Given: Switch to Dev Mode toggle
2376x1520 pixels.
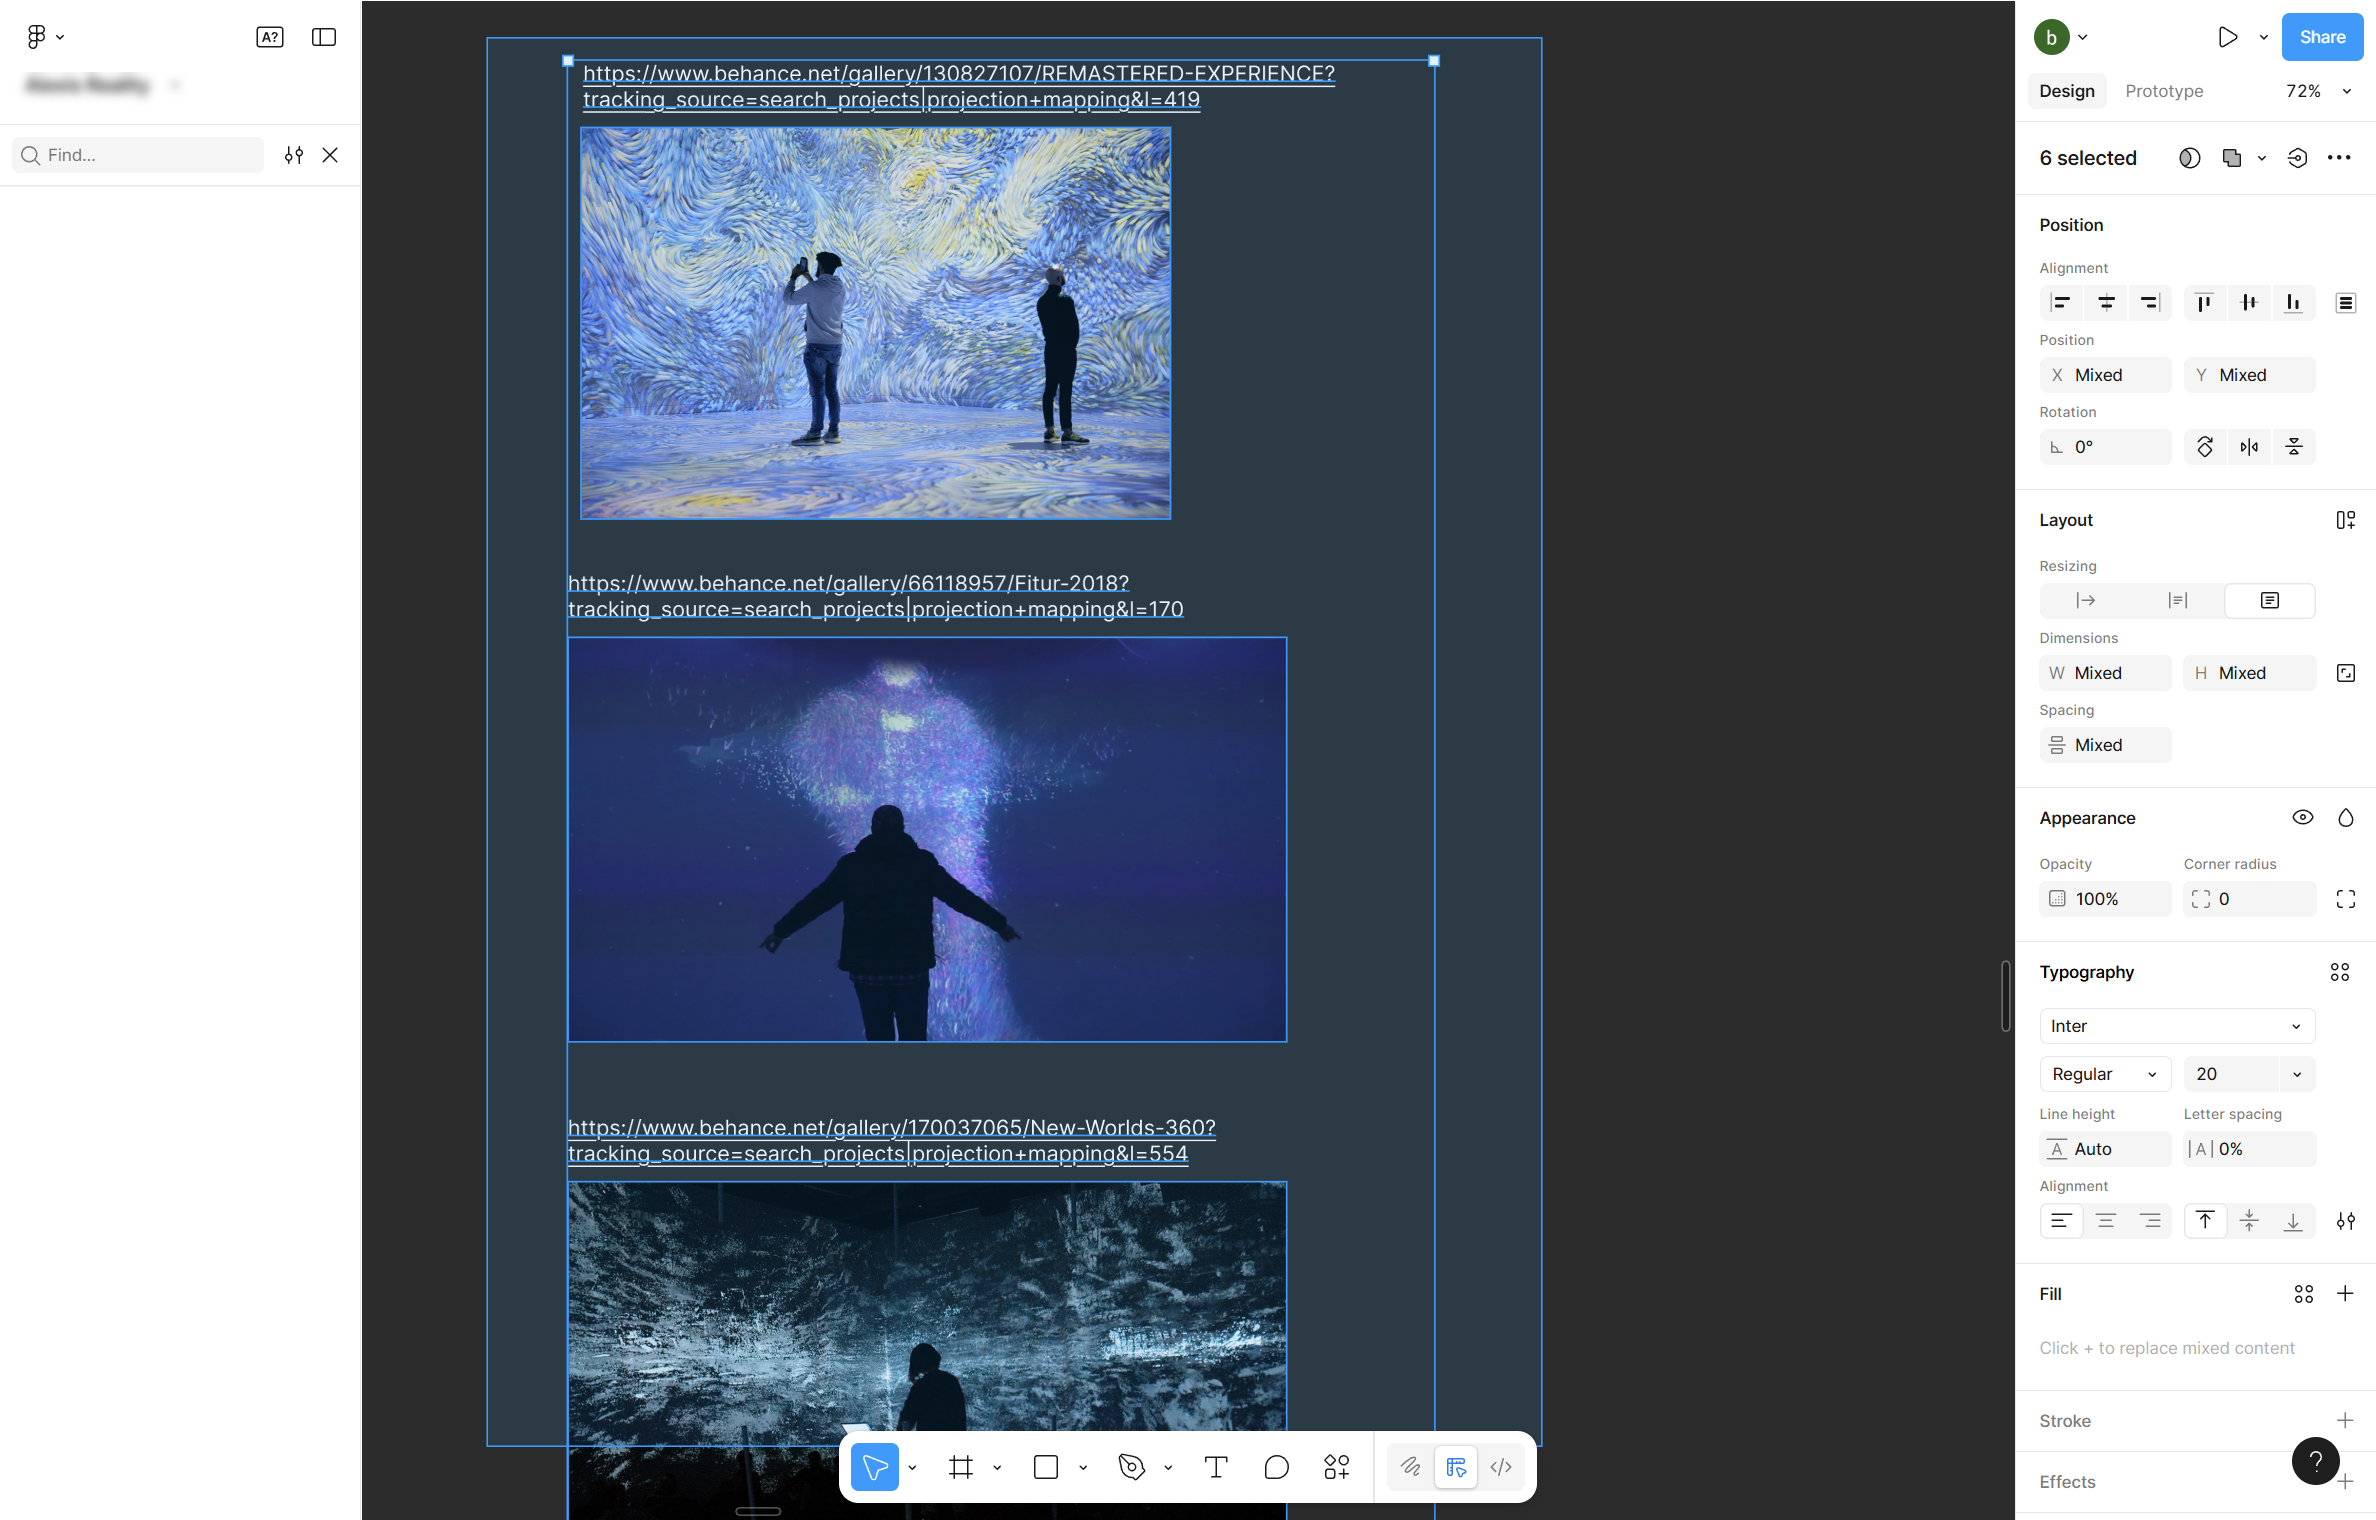Looking at the screenshot, I should tap(1500, 1467).
